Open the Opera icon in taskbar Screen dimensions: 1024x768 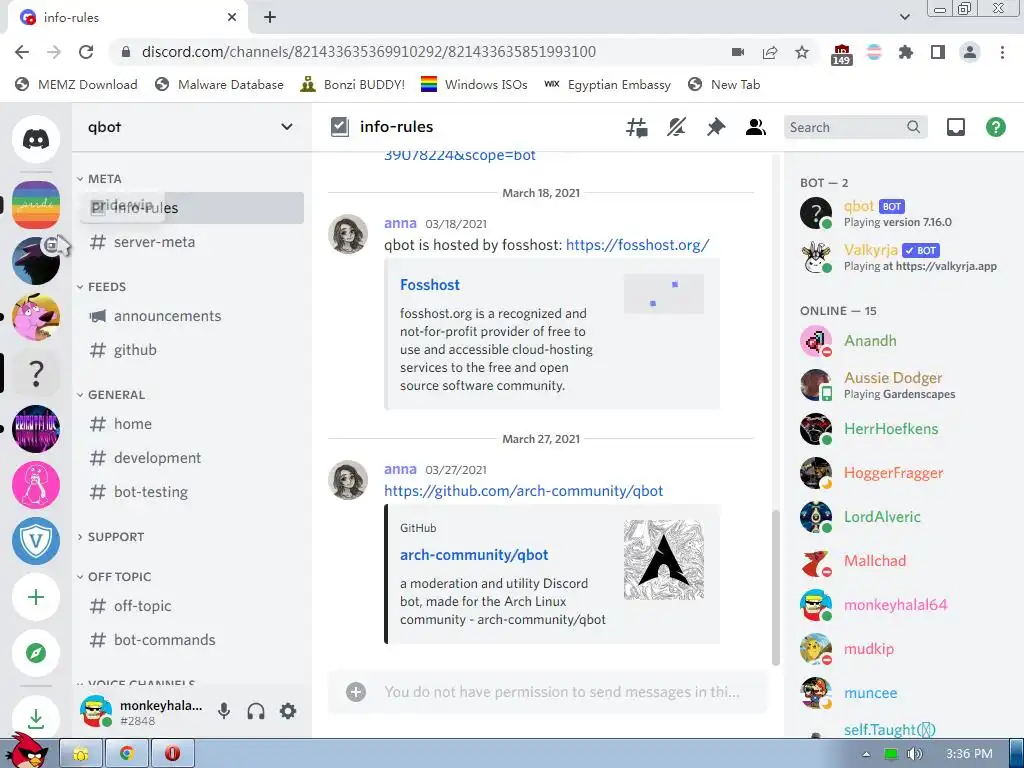pos(172,754)
